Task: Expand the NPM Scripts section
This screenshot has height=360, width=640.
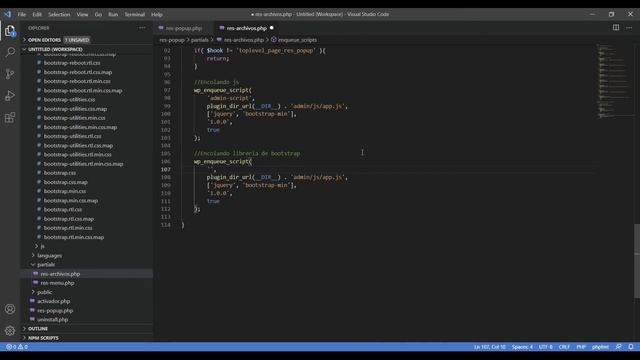Action: [43, 338]
